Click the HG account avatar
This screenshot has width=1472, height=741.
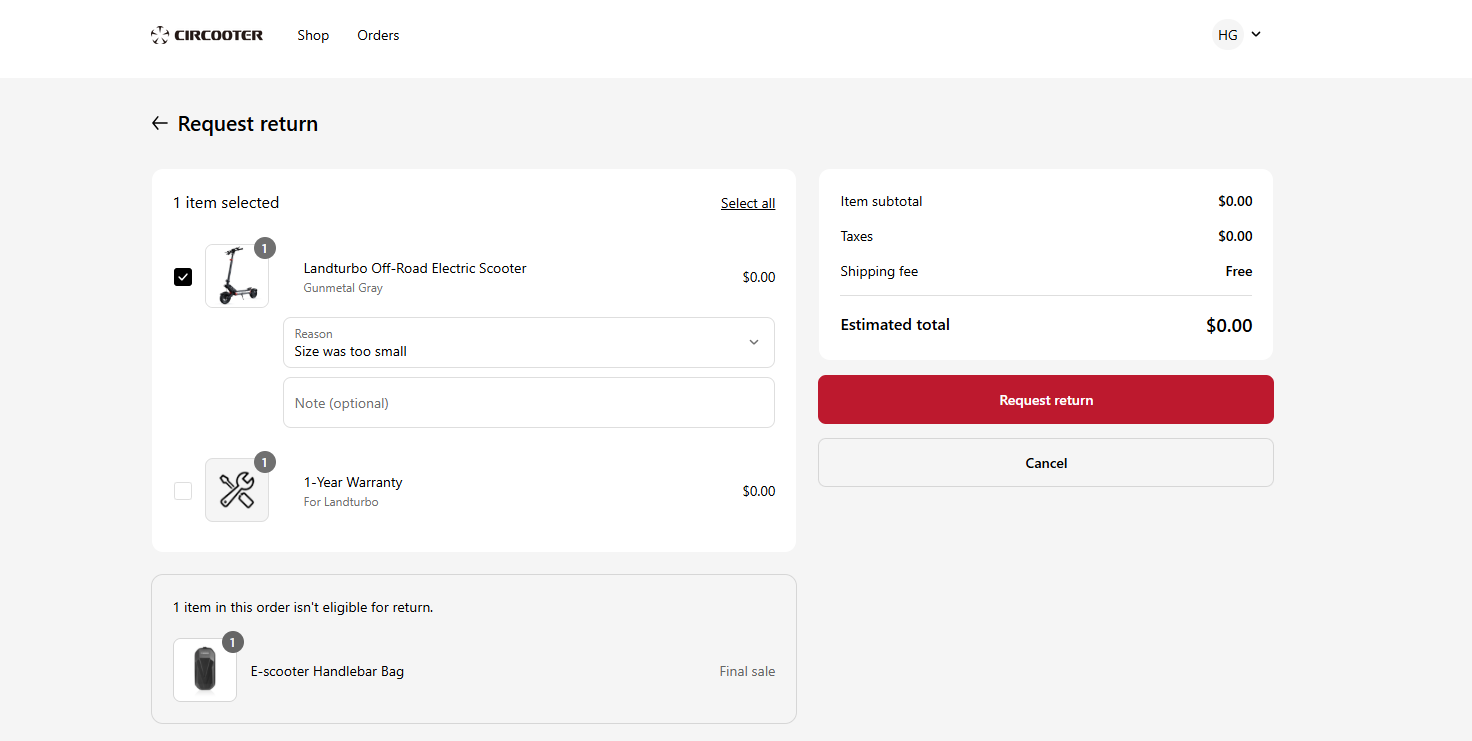1228,35
